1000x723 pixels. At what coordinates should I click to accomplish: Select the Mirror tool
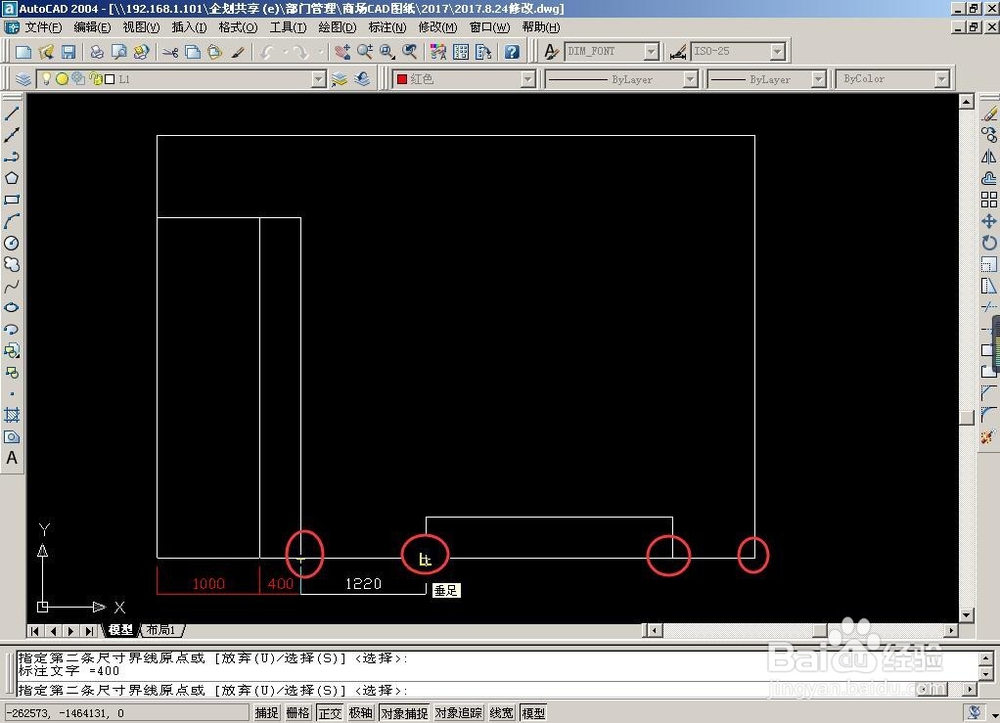point(989,157)
